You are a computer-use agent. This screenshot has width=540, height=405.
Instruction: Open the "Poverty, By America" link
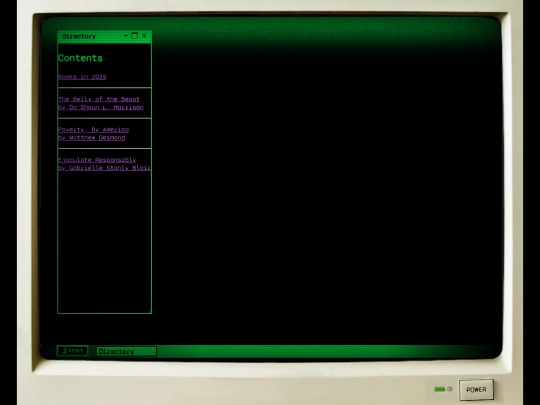pyautogui.click(x=93, y=134)
